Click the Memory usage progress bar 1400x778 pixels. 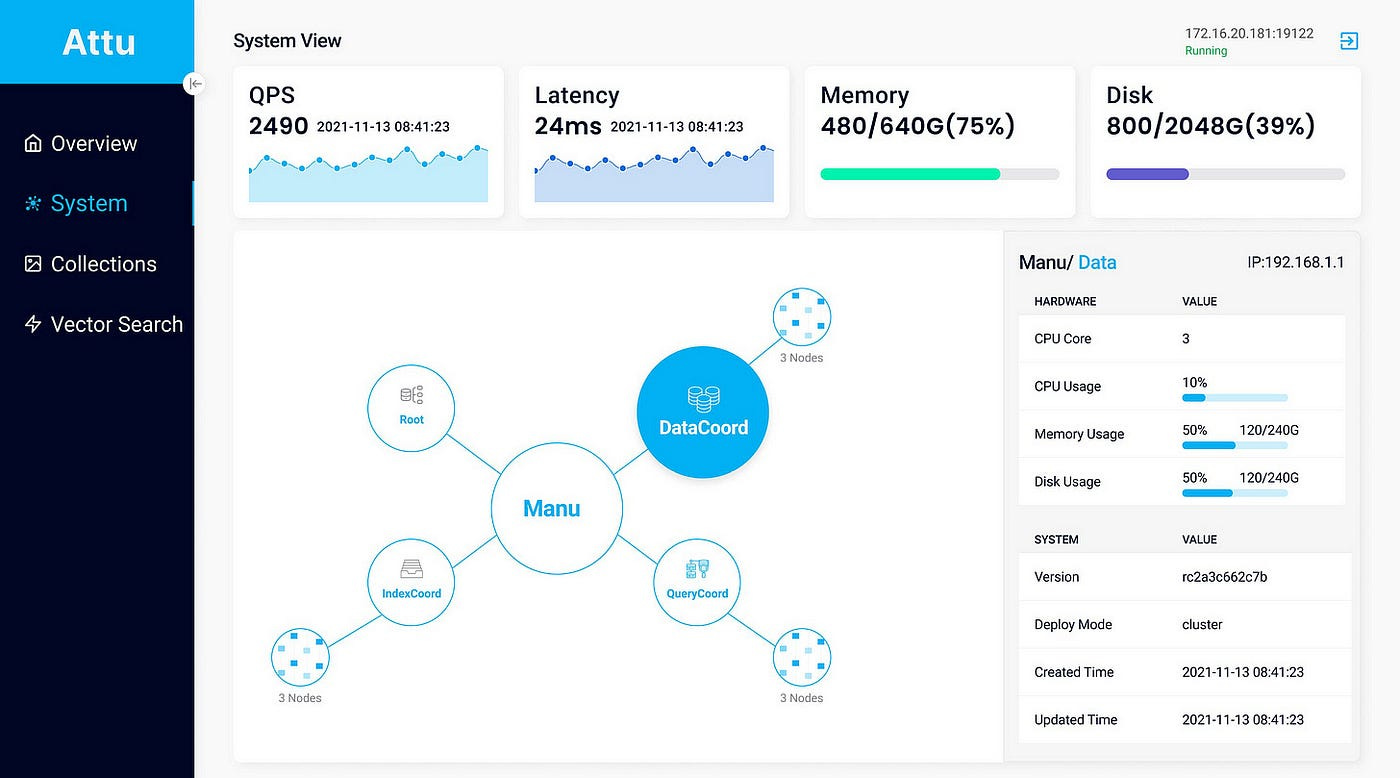click(x=938, y=173)
